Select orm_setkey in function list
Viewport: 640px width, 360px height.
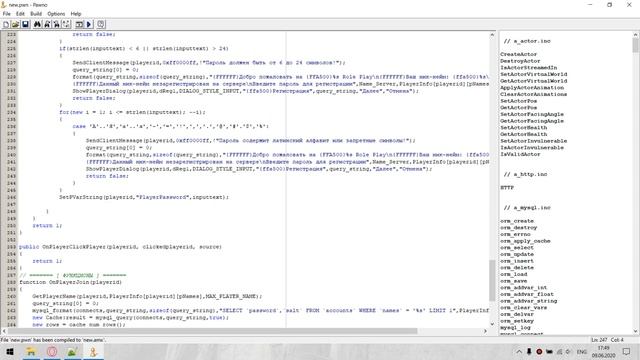pyautogui.click(x=517, y=321)
